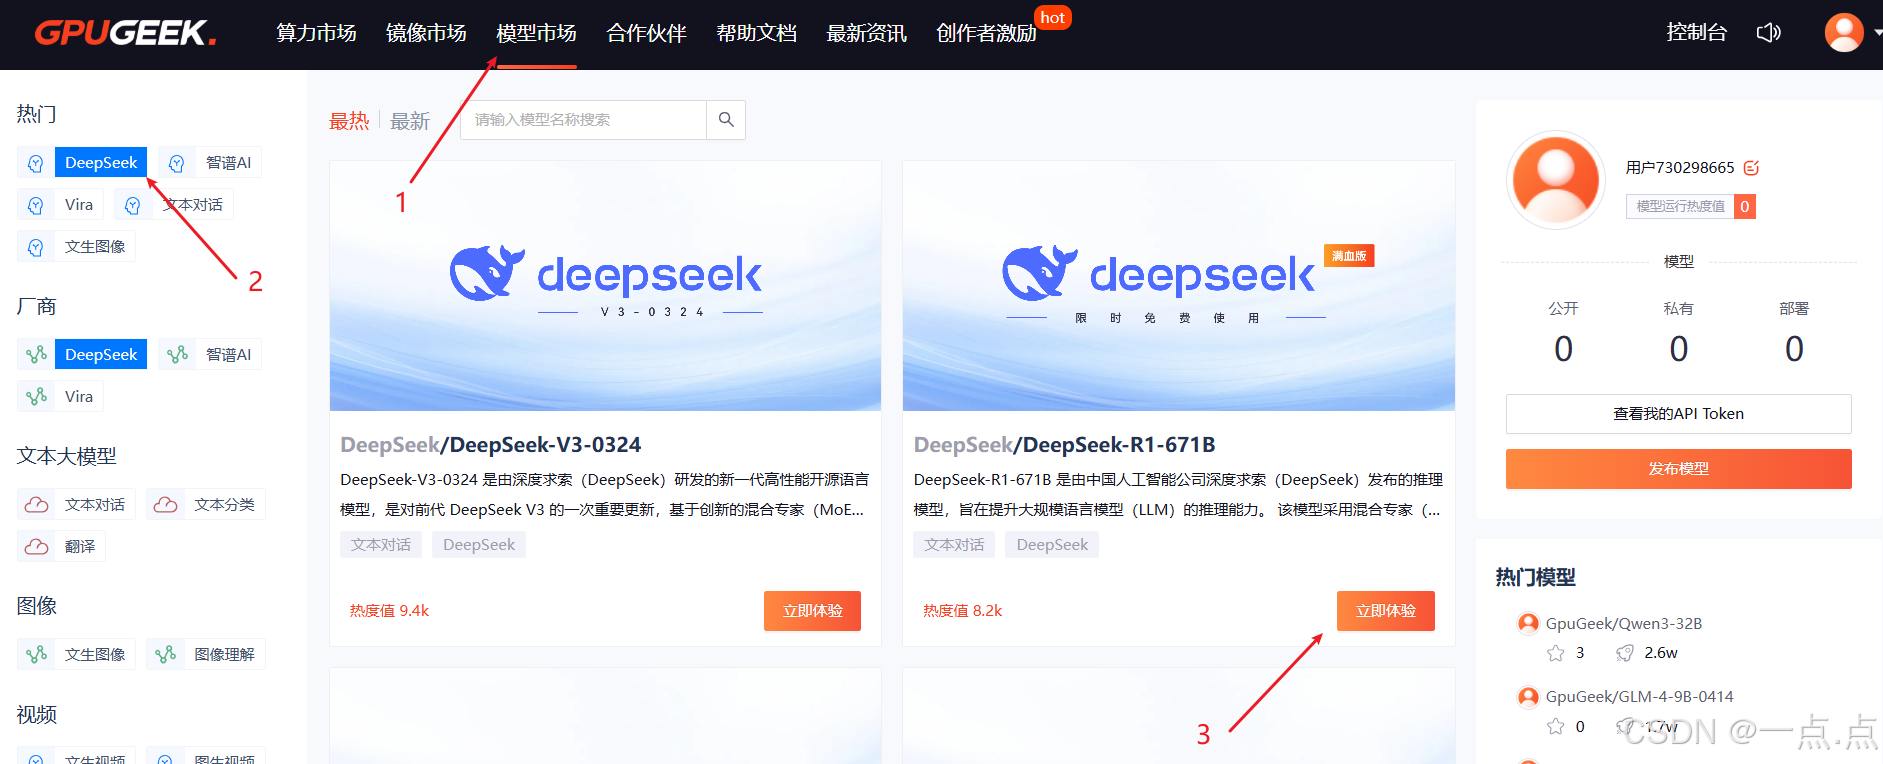Edit username via the pencil icon
This screenshot has width=1883, height=764.
pyautogui.click(x=1751, y=168)
